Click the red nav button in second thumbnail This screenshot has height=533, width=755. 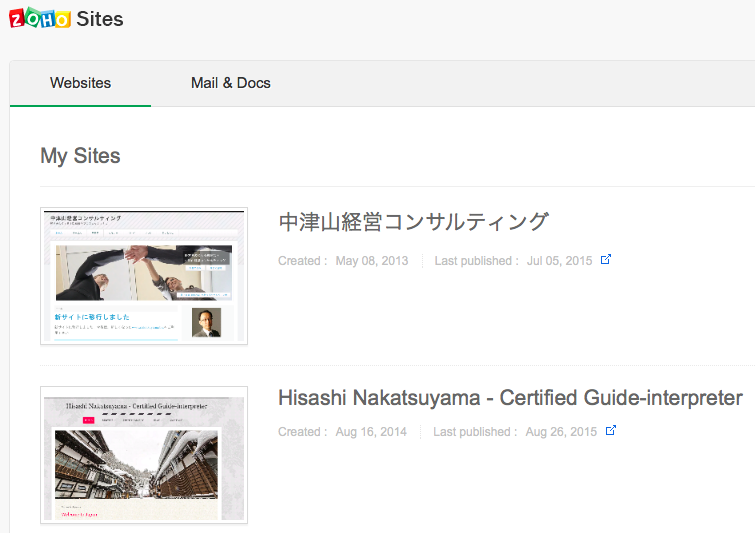tap(88, 422)
